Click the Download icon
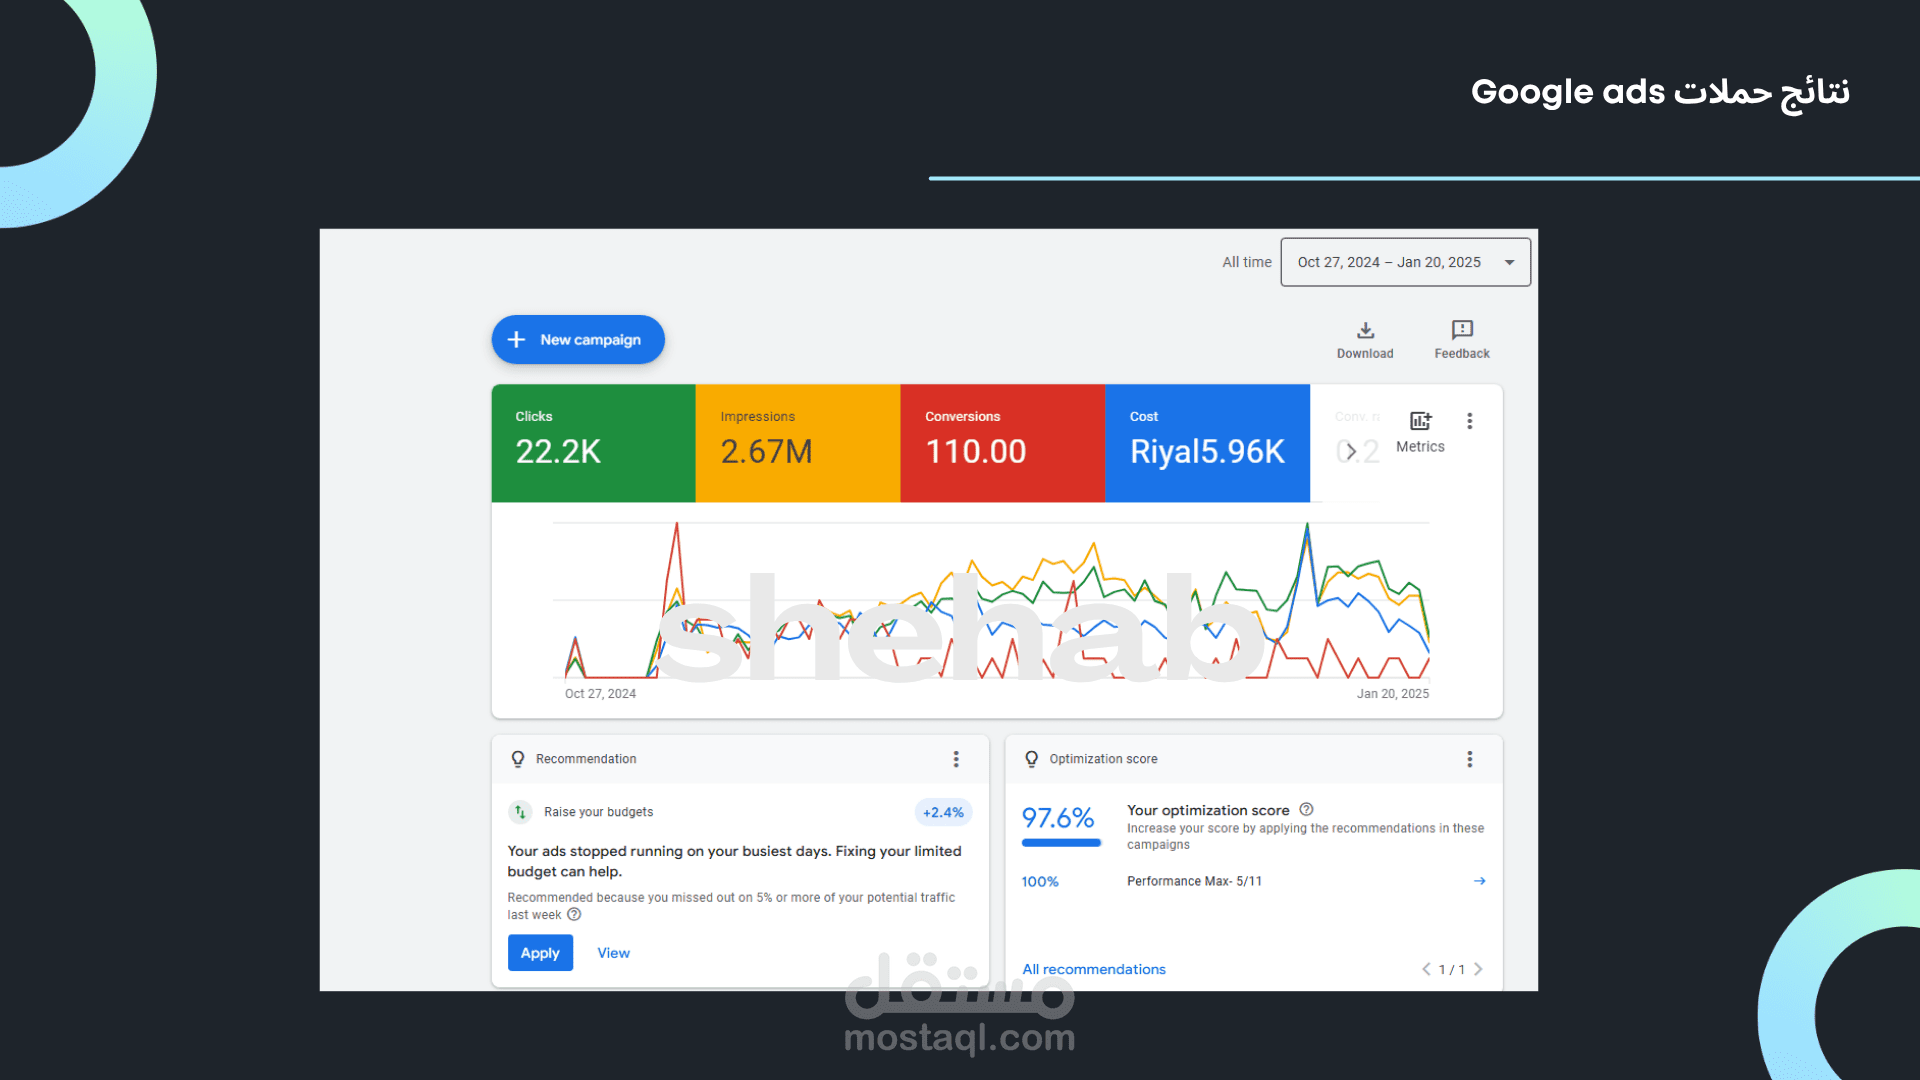The image size is (1920, 1080). 1365,330
